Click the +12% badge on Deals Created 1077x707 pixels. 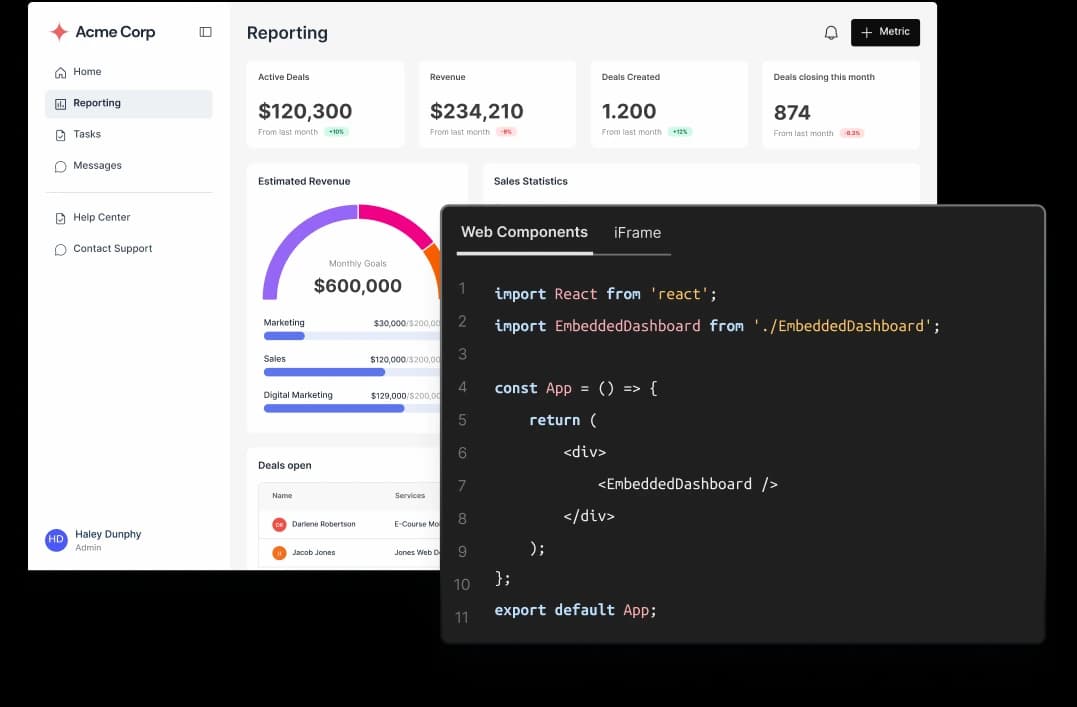click(680, 132)
